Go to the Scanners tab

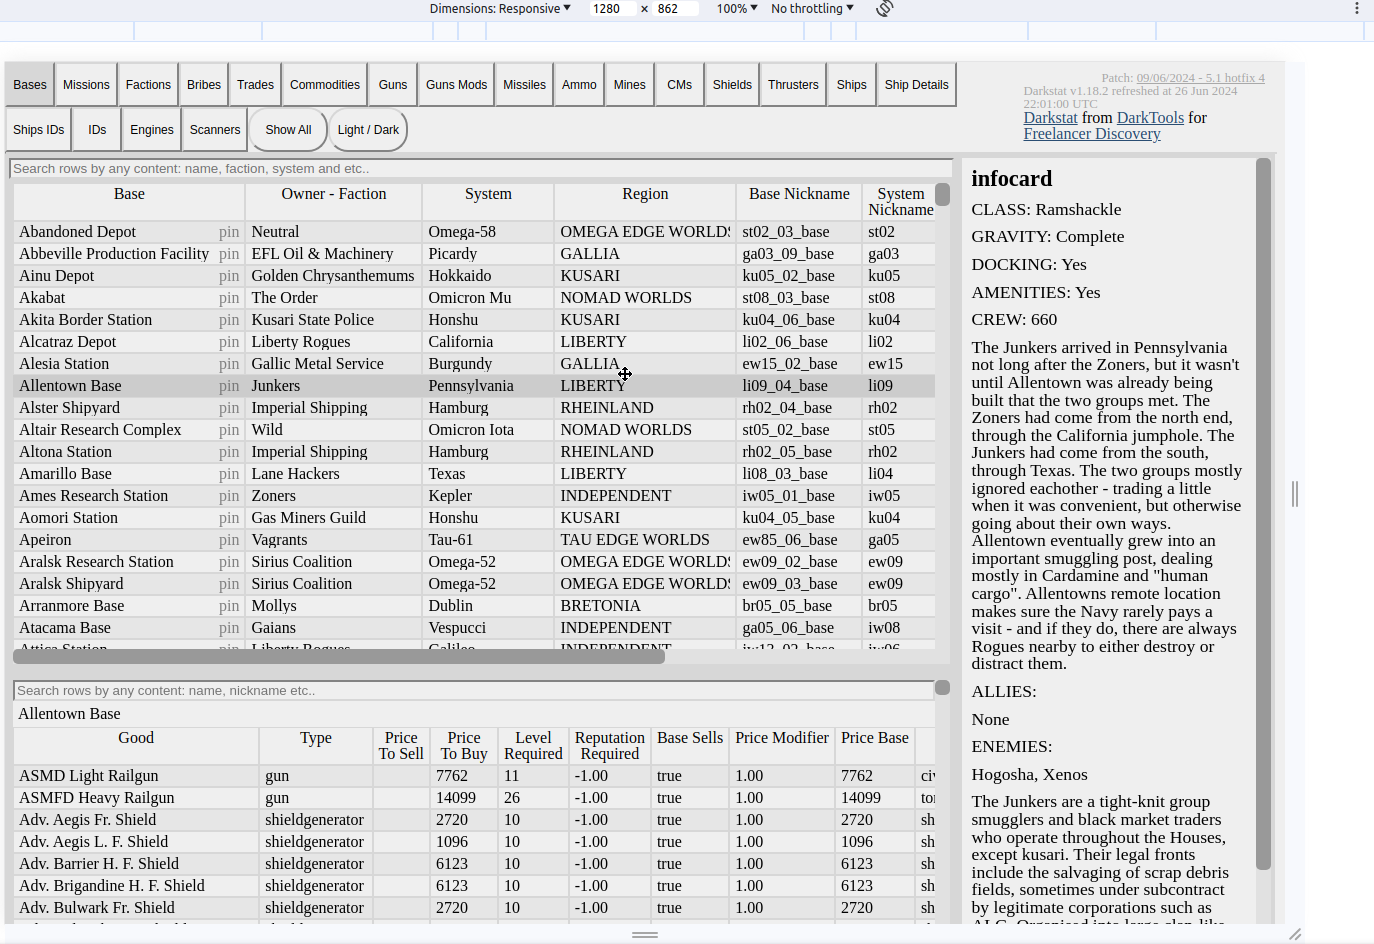point(215,130)
